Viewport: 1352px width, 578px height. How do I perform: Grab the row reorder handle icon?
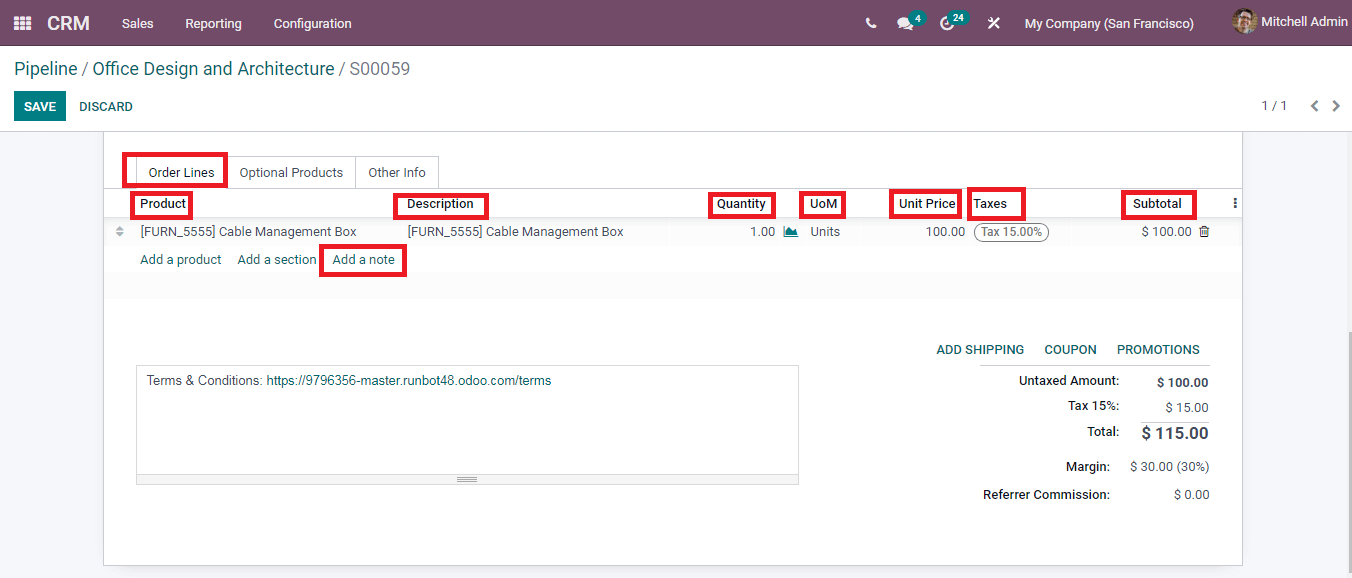point(120,232)
